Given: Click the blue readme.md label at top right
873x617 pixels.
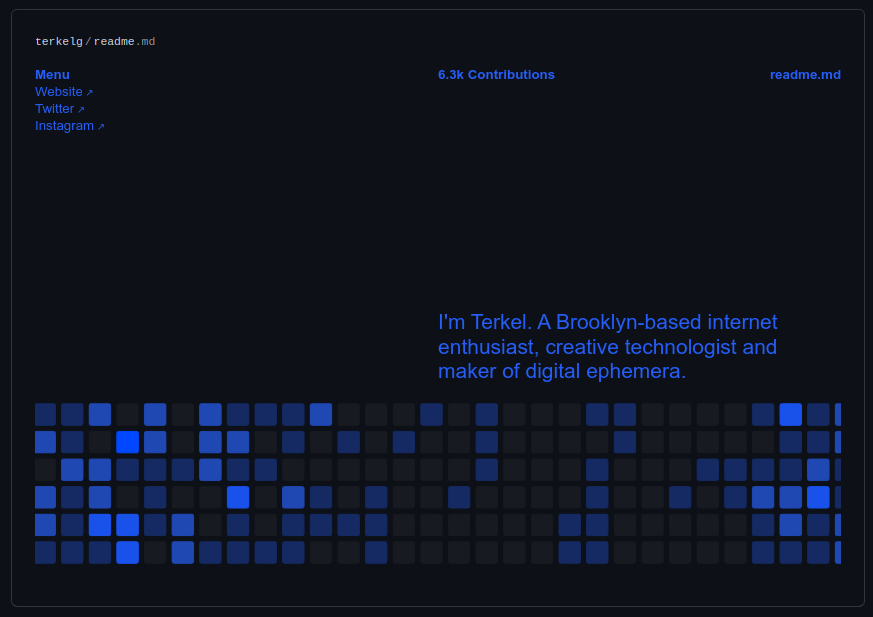Looking at the screenshot, I should (x=805, y=75).
